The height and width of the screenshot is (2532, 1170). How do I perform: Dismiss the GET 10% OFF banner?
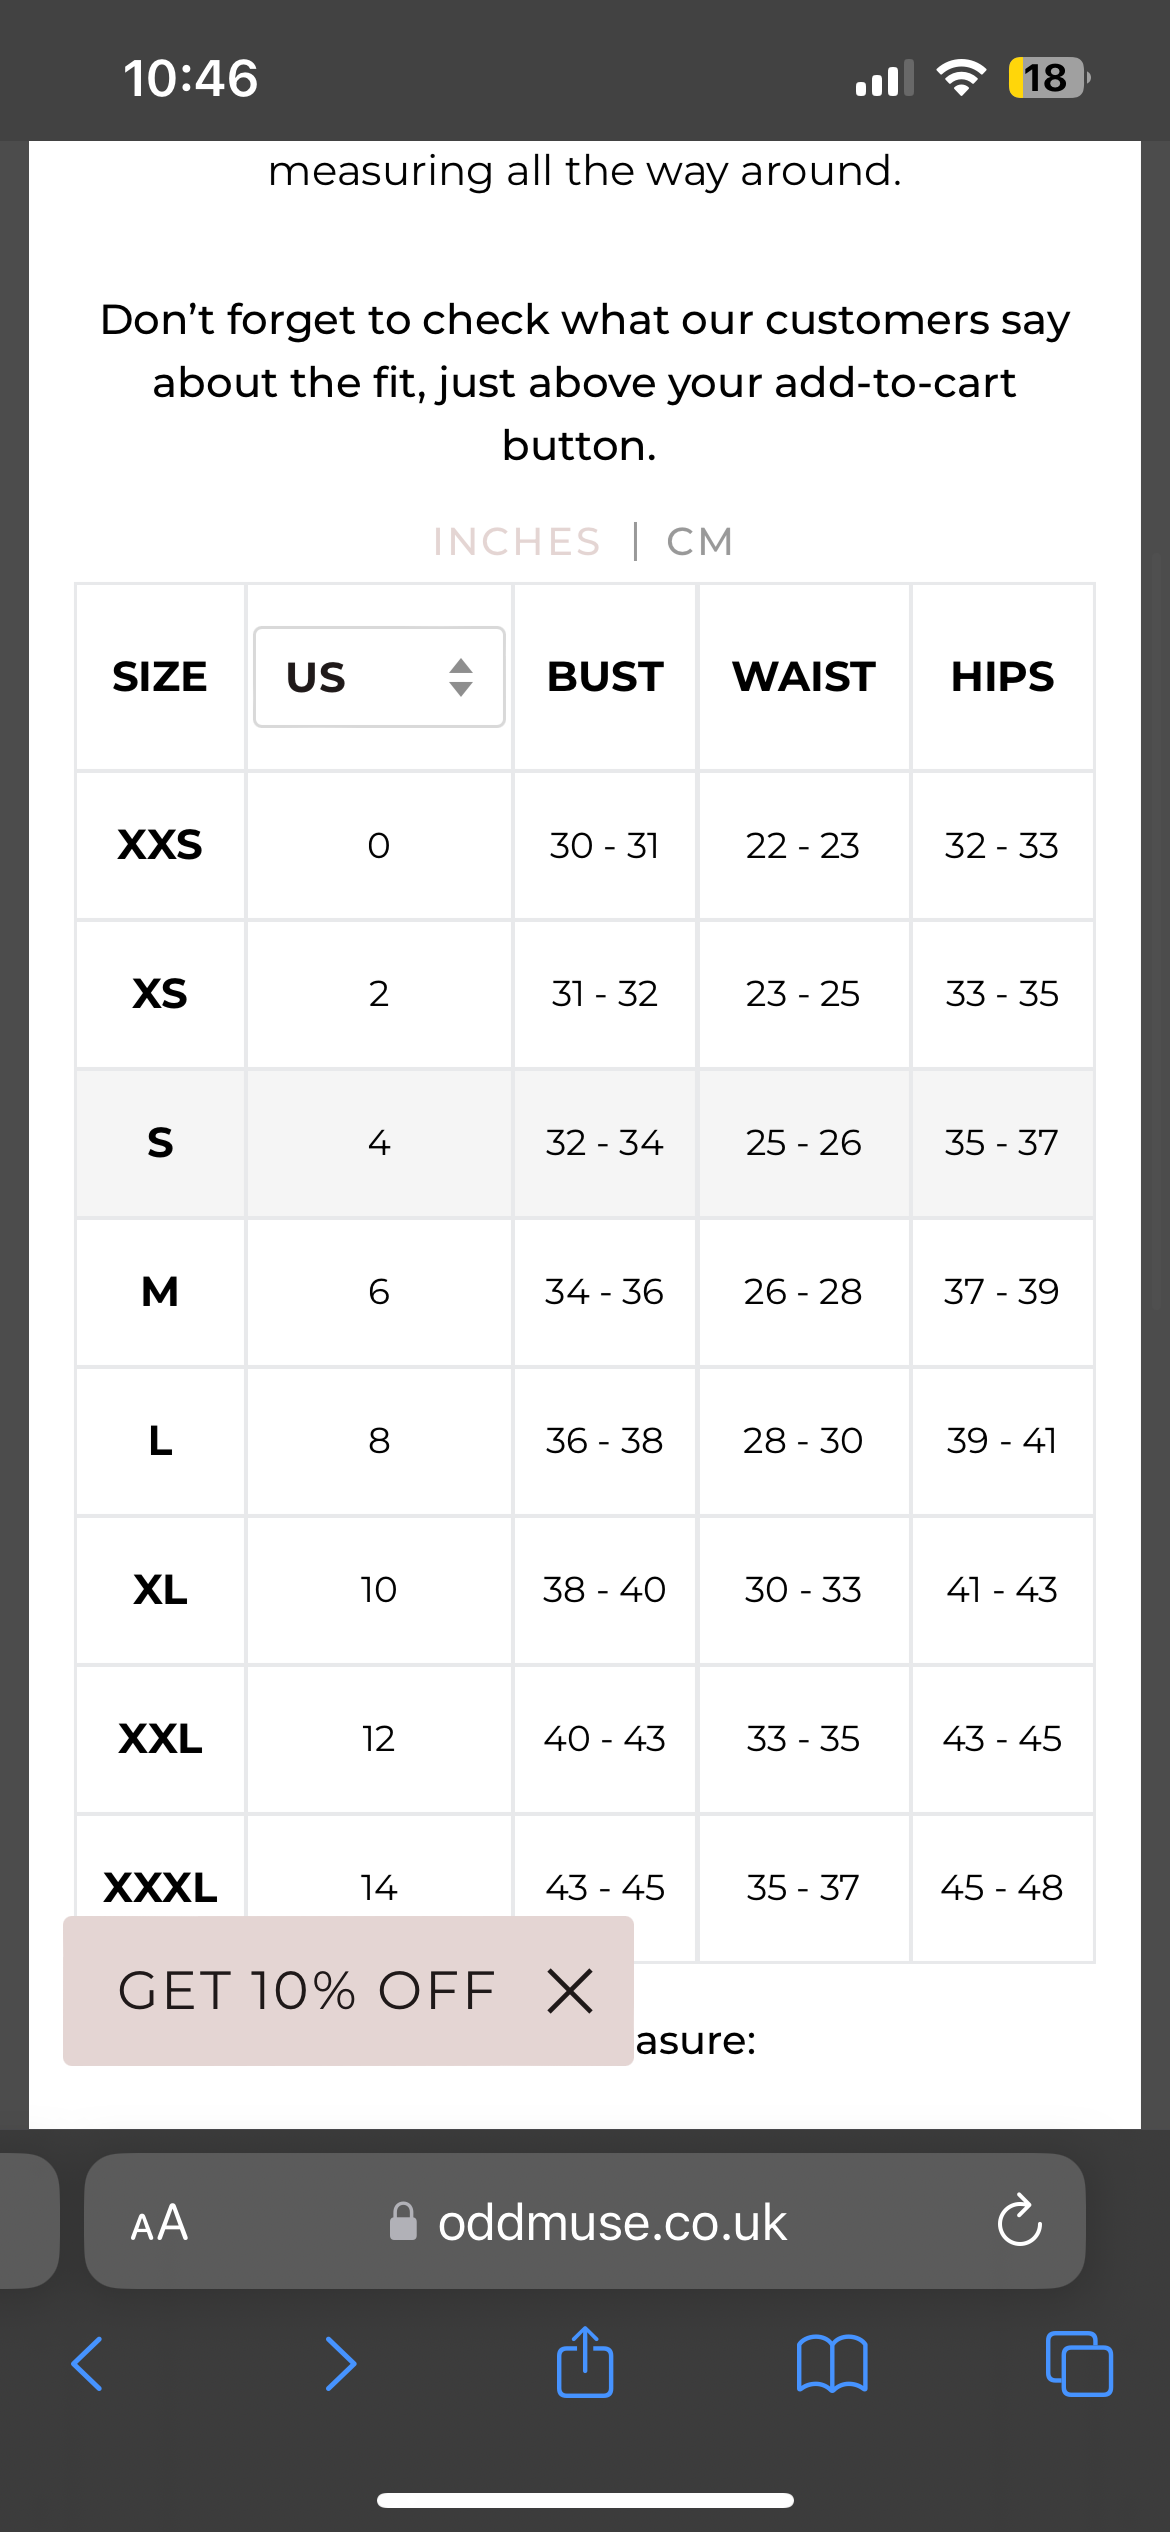[x=570, y=1991]
